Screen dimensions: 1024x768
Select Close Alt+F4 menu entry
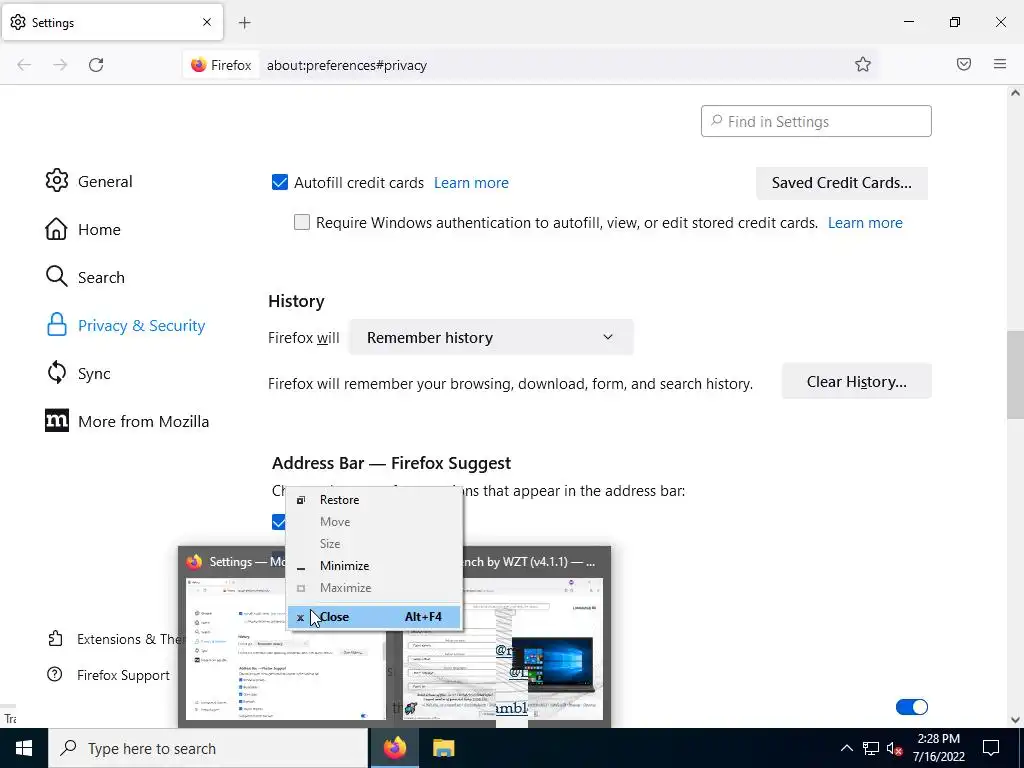(x=374, y=616)
